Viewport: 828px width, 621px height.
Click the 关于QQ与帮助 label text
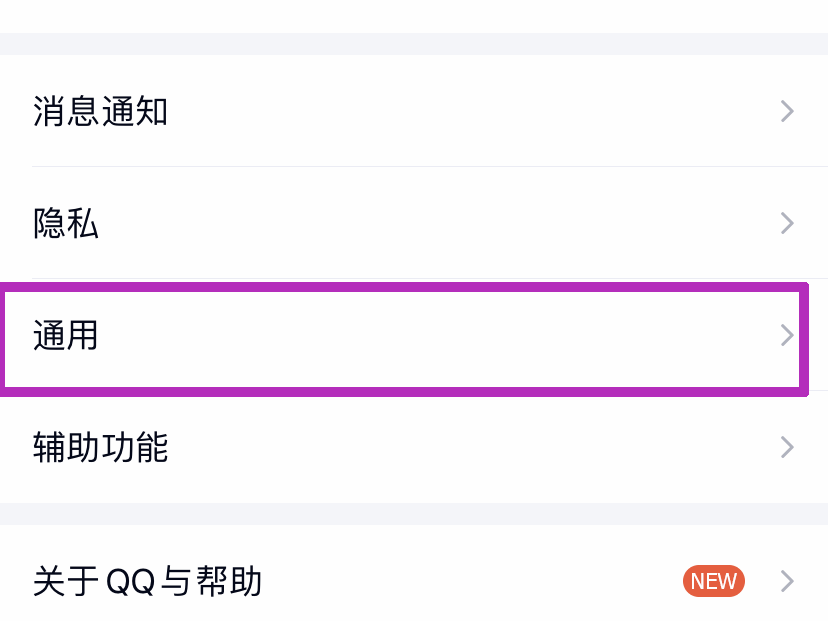pyautogui.click(x=147, y=581)
